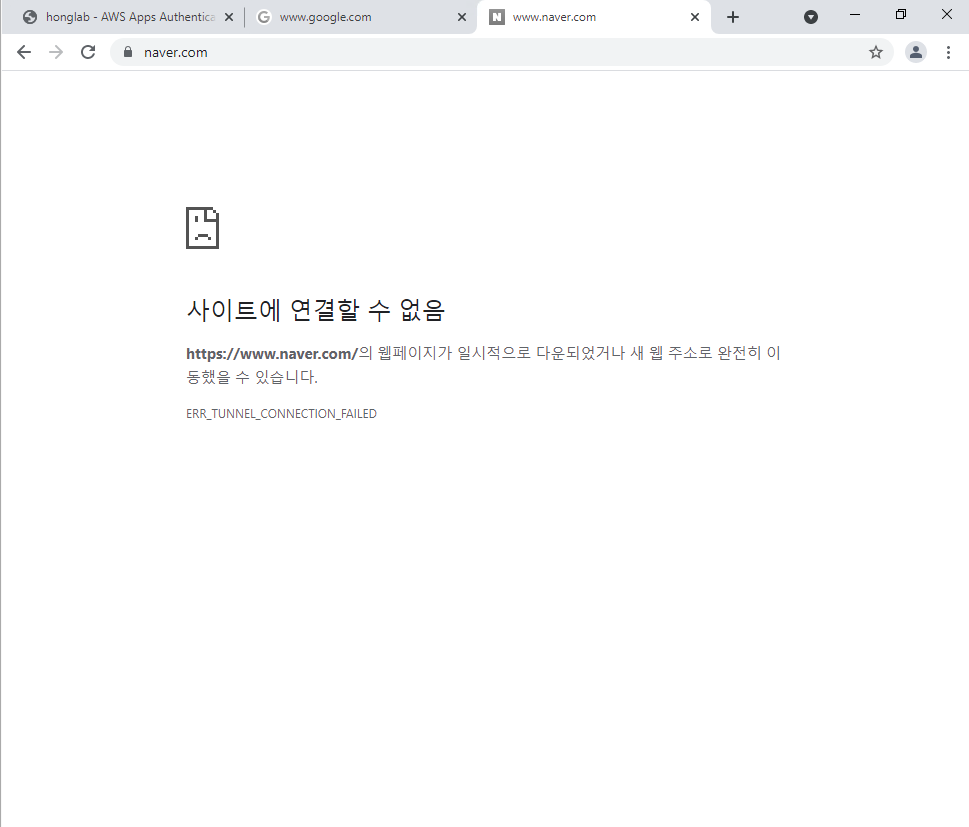969x827 pixels.
Task: Switch to the www.google.com tab
Action: 361,17
